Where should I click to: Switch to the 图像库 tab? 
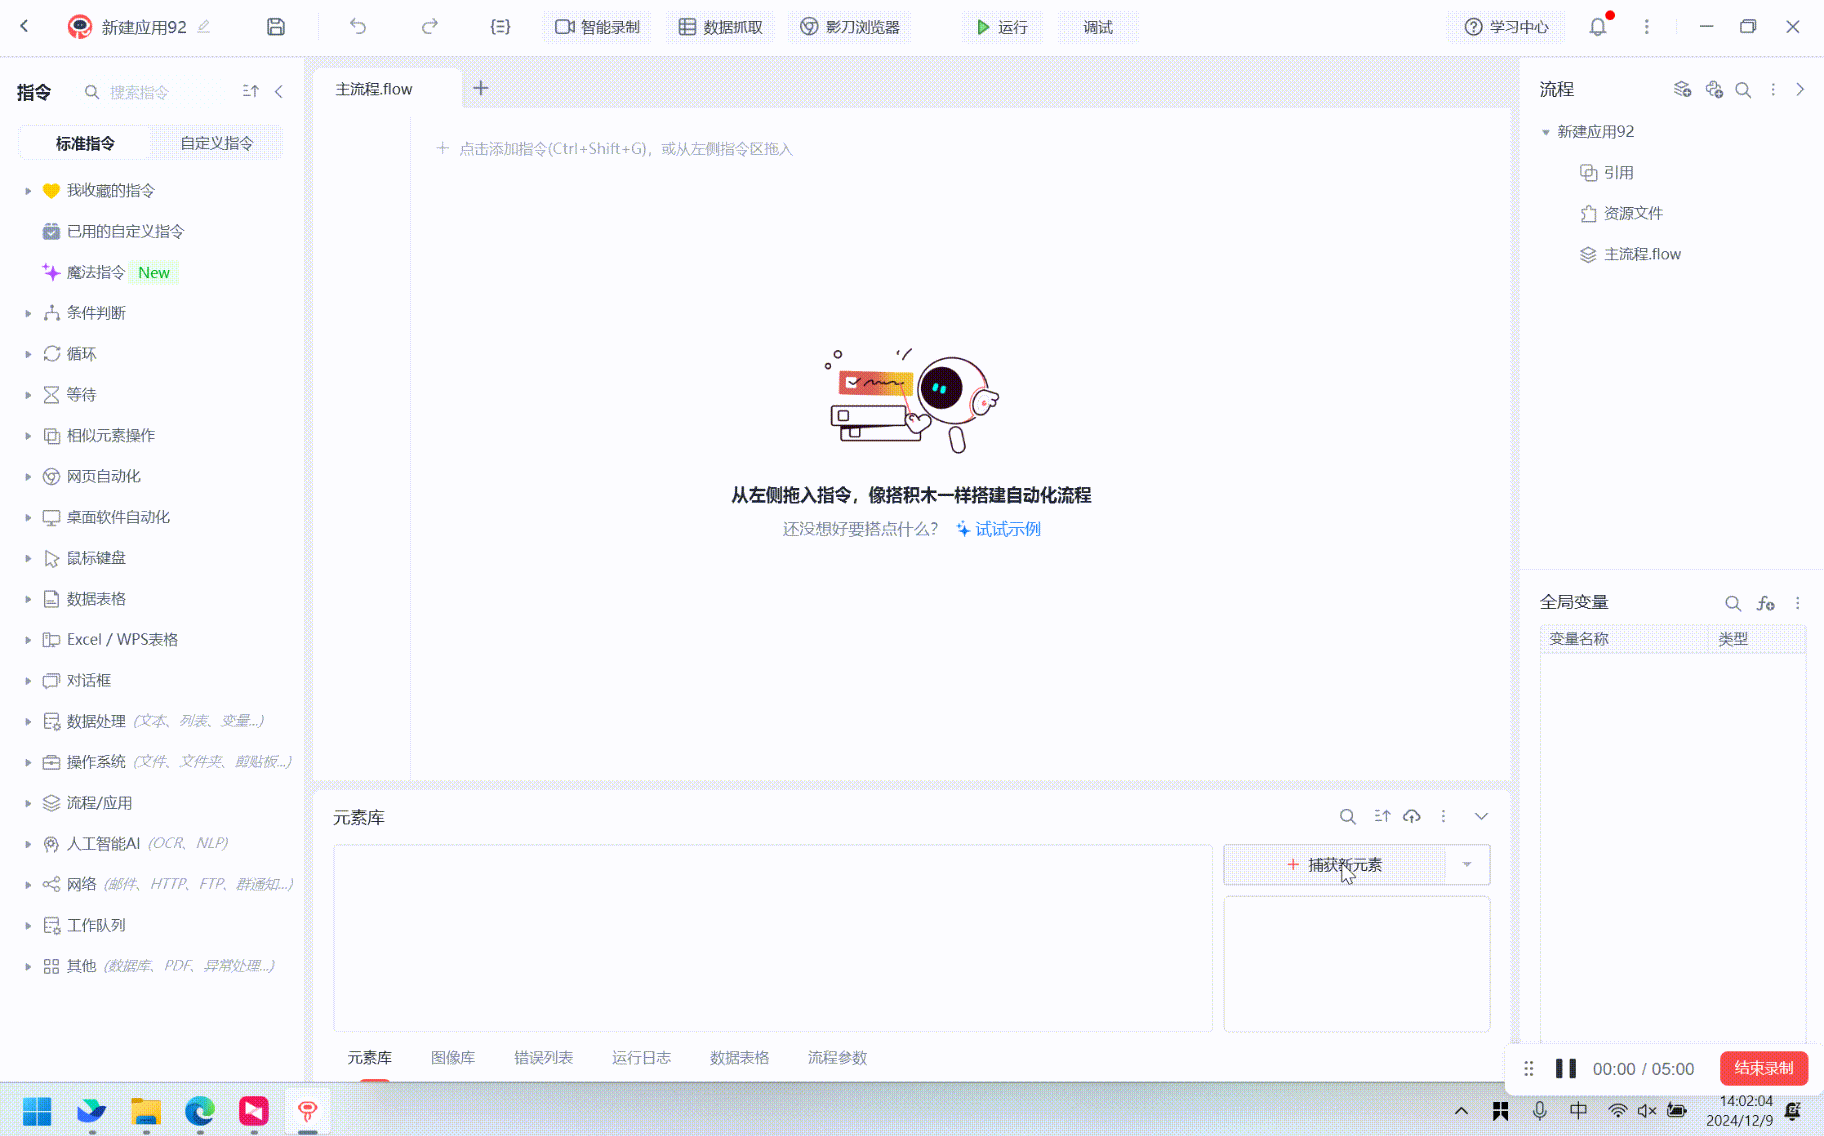pyautogui.click(x=453, y=1058)
